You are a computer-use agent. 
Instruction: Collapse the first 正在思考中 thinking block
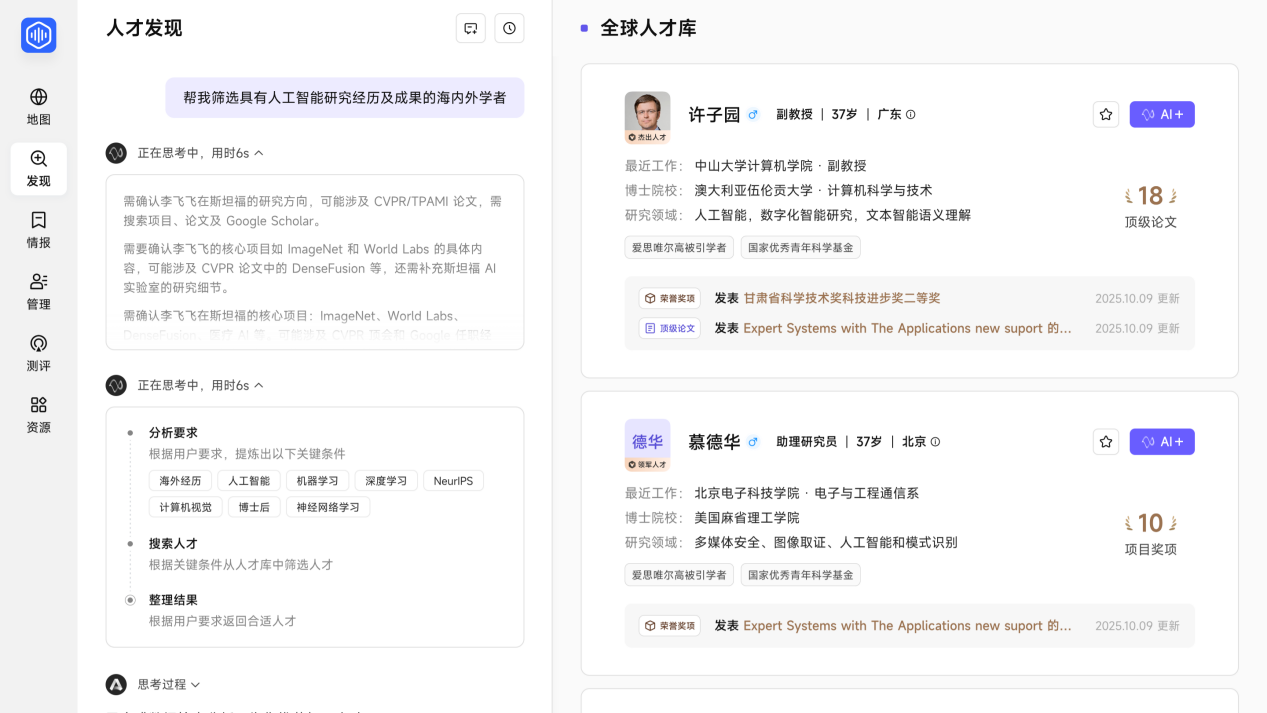[x=259, y=153]
